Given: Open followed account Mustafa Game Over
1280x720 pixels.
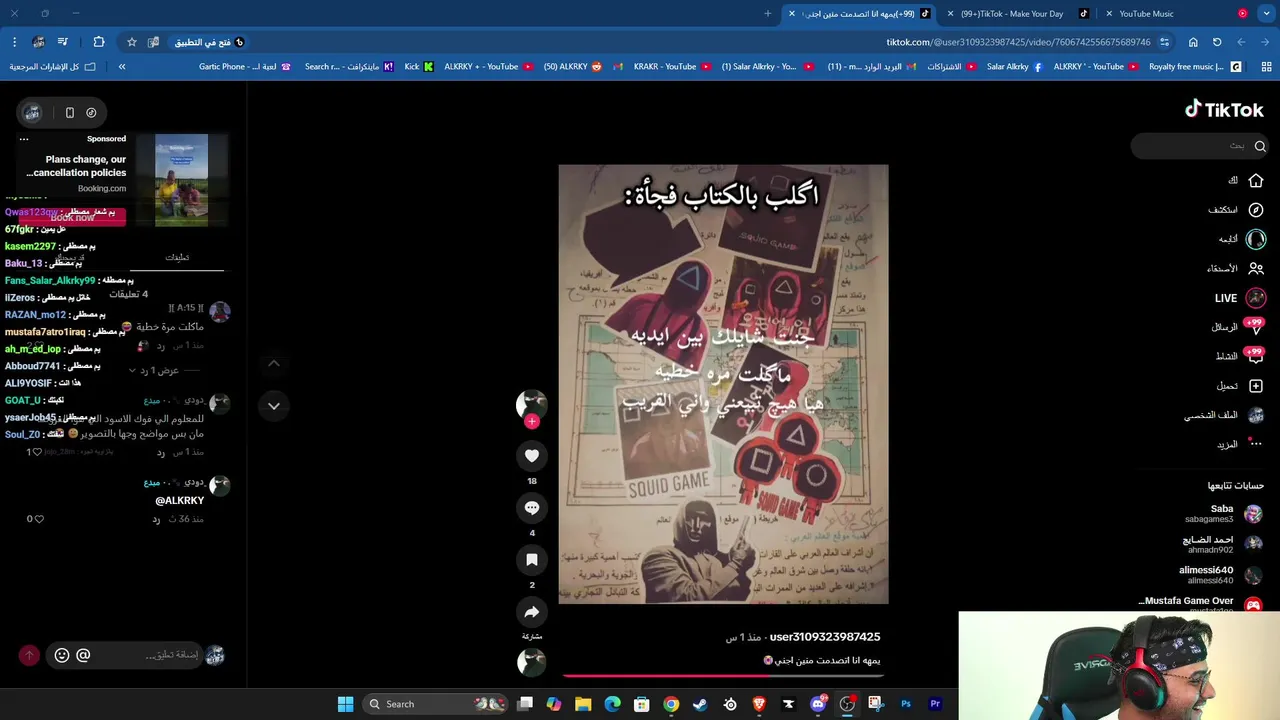Looking at the screenshot, I should (1200, 604).
